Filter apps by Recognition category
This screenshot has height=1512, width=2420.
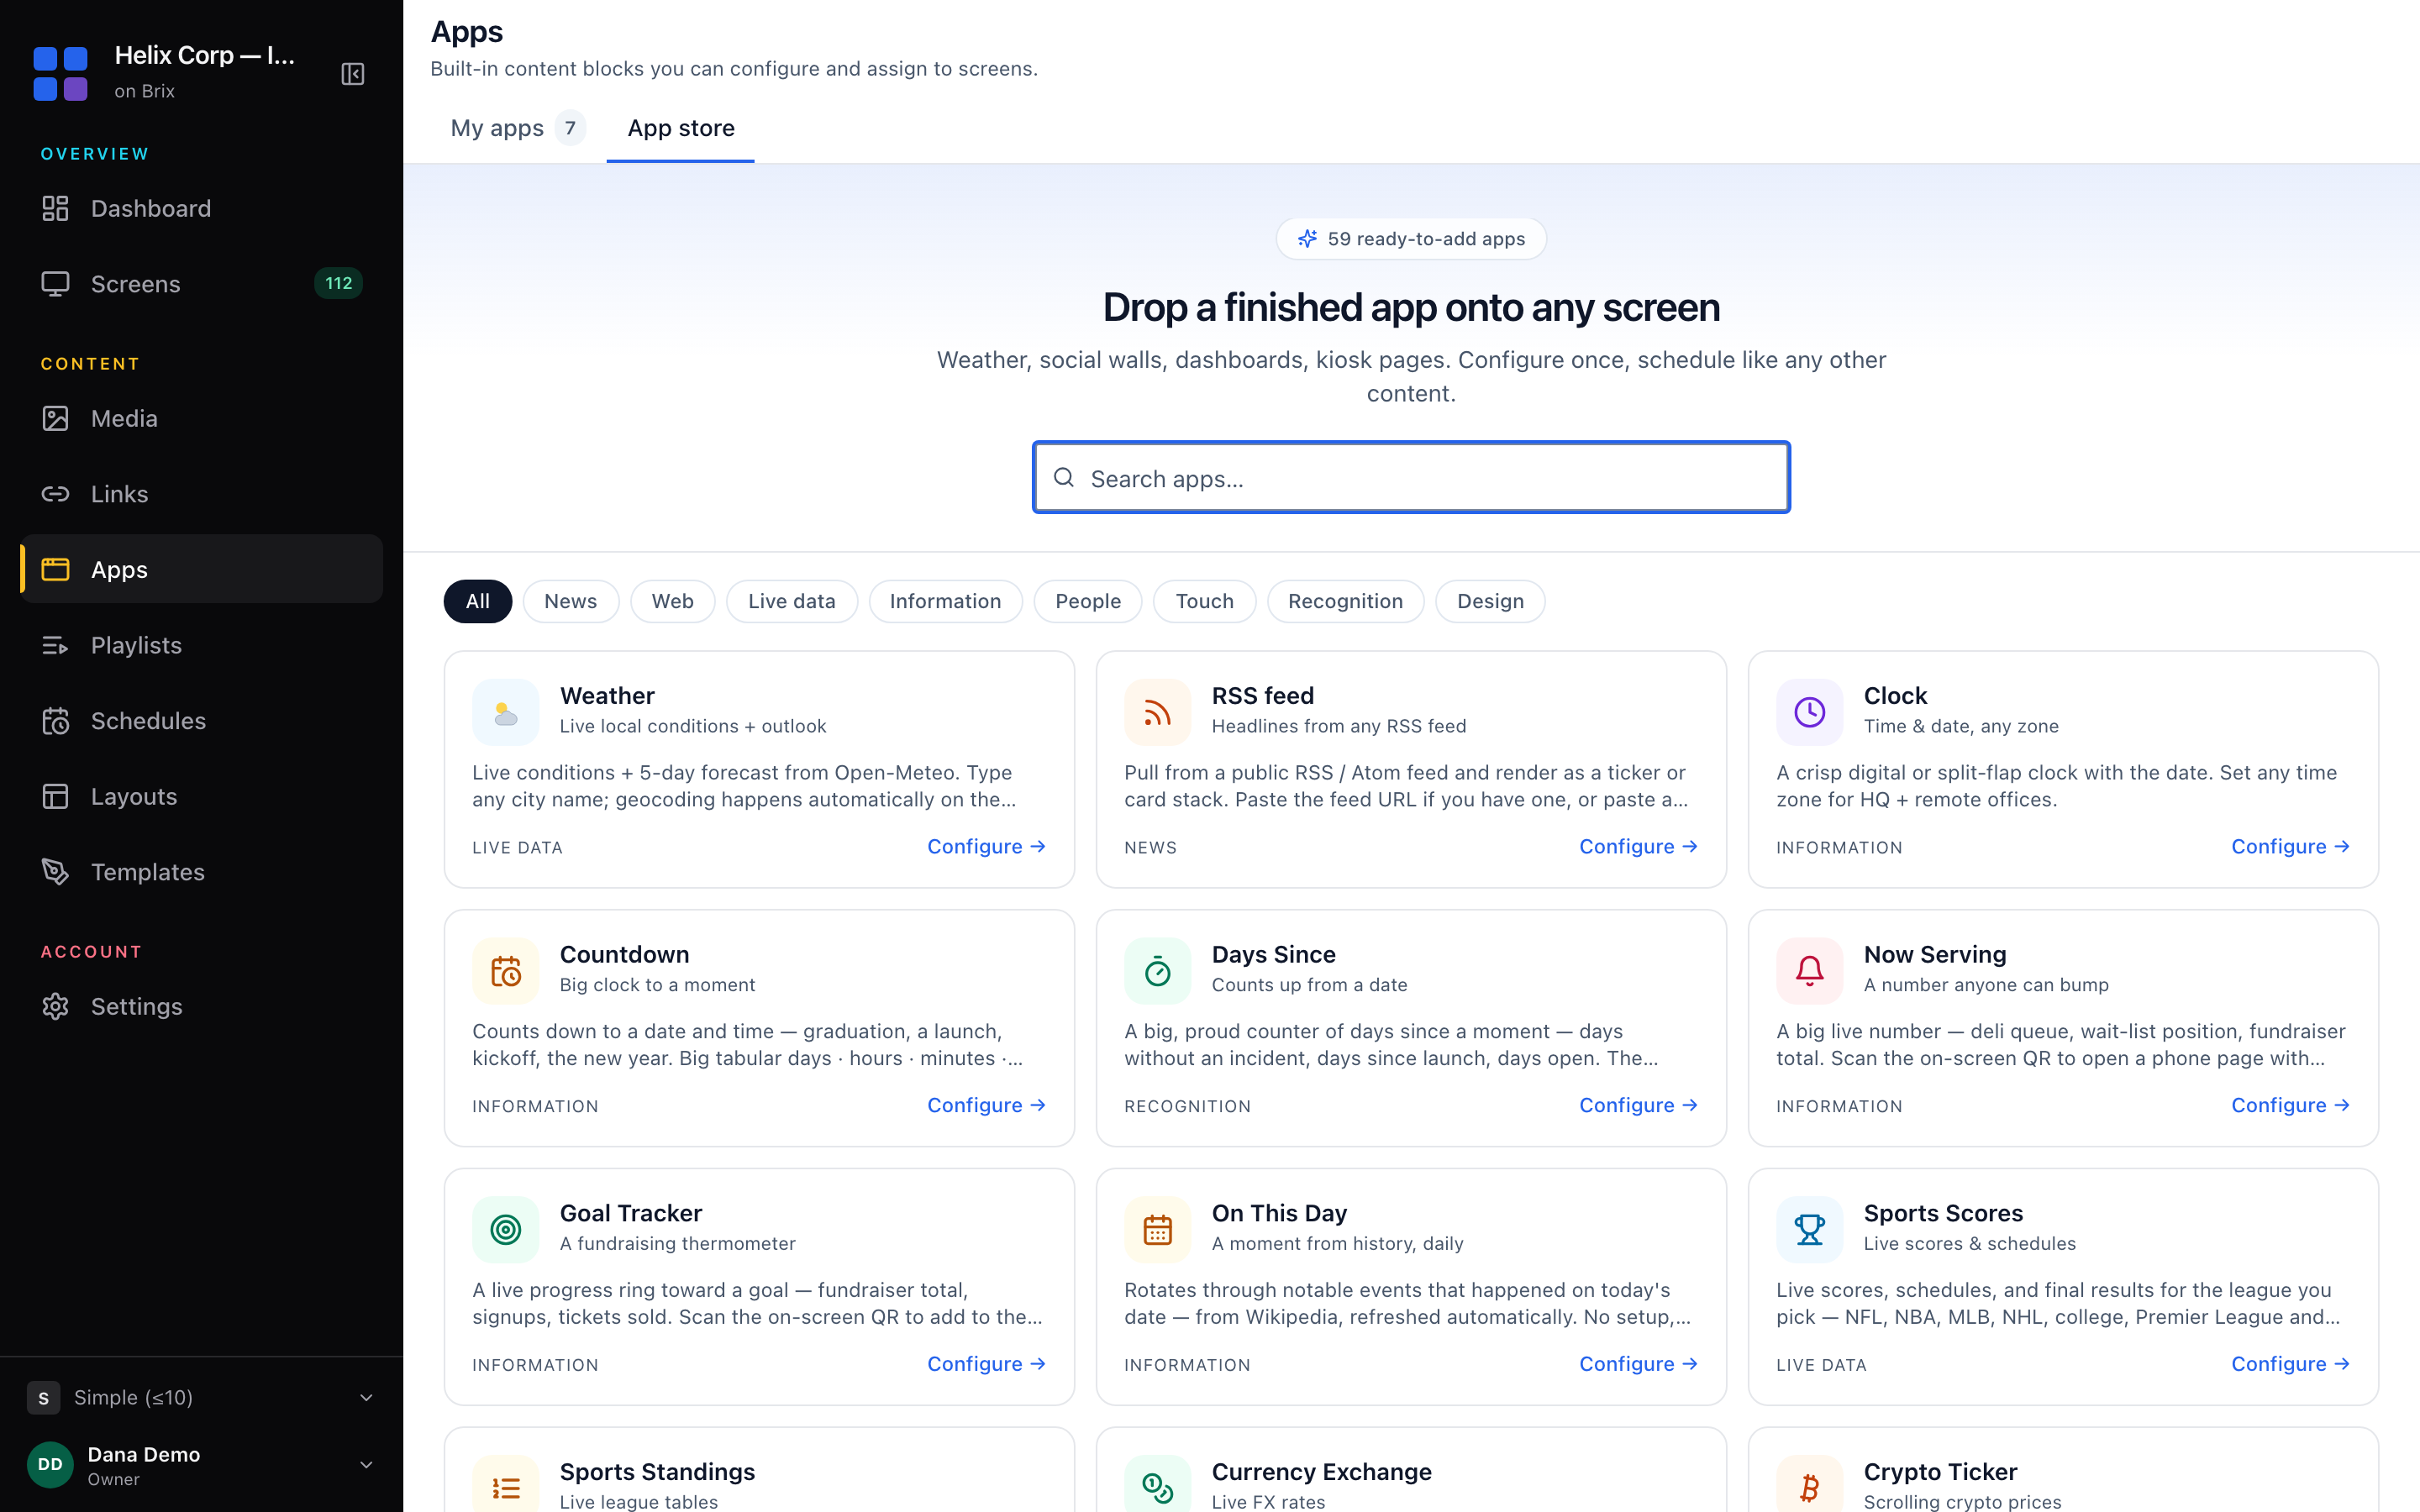(1346, 601)
